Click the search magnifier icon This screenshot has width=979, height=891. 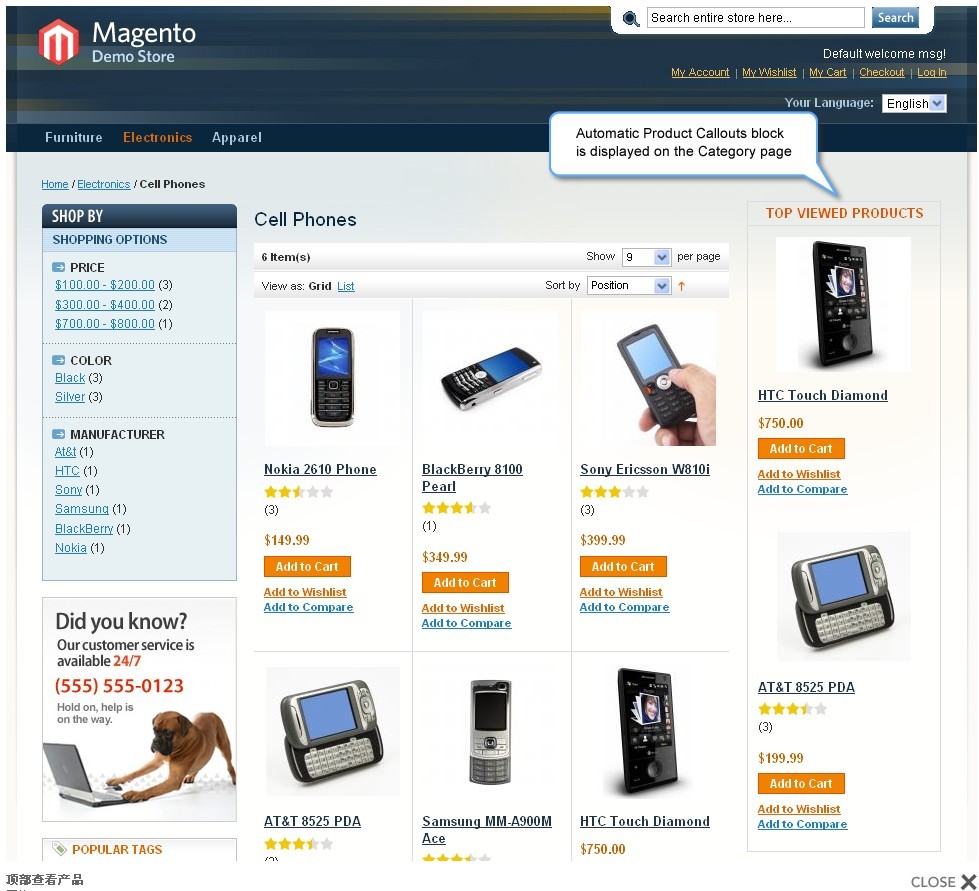coord(631,19)
